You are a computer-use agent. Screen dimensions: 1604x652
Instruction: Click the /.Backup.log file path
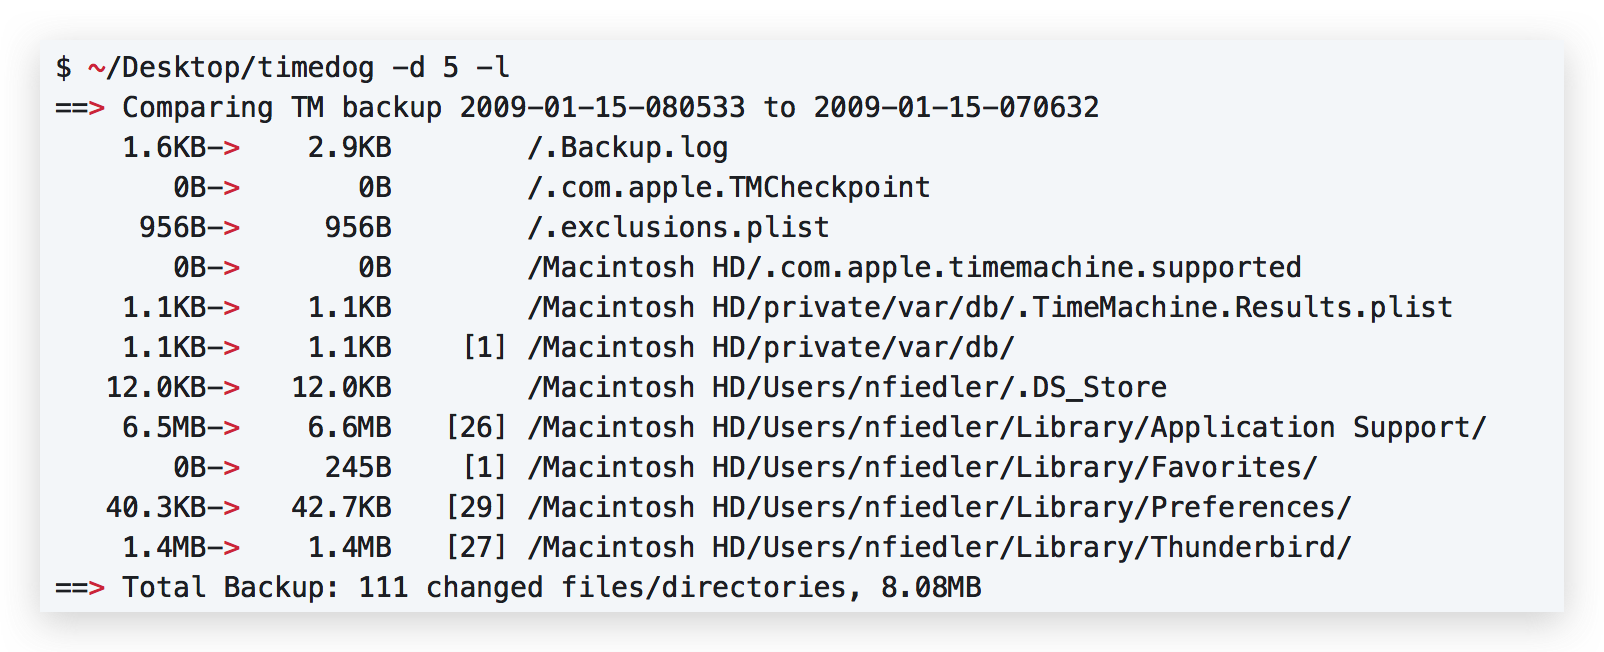(x=627, y=147)
